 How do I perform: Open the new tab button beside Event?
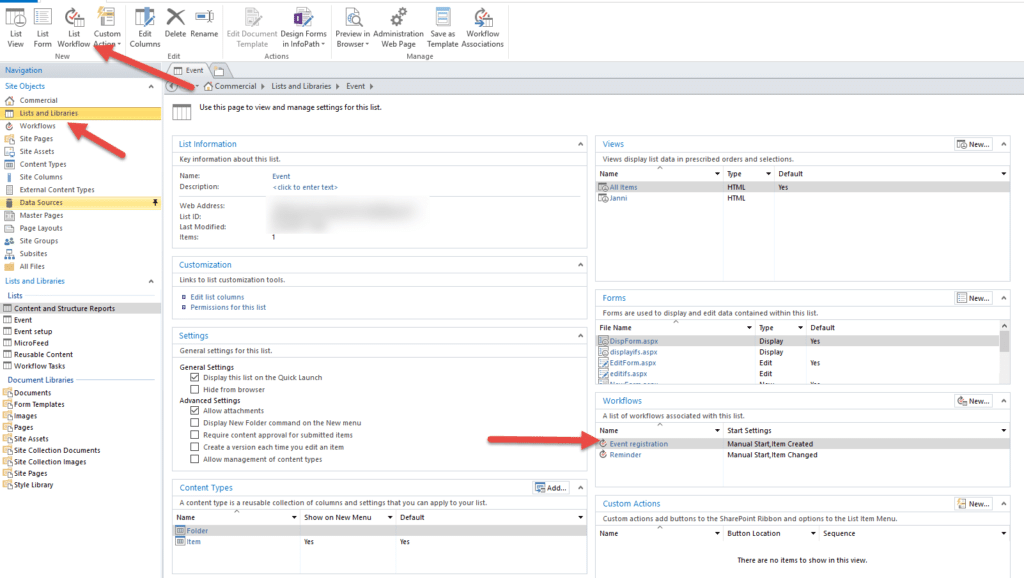[x=219, y=71]
